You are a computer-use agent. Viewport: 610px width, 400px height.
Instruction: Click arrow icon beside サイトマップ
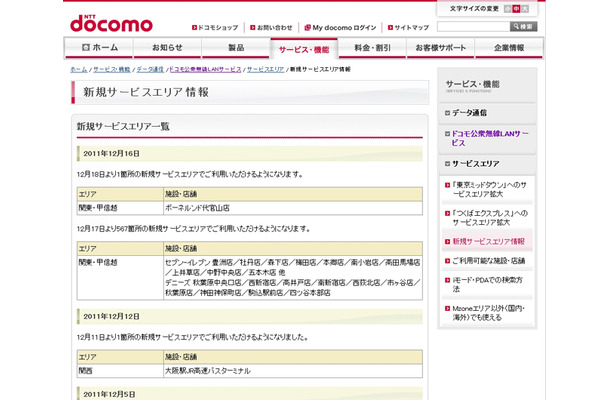pyautogui.click(x=391, y=28)
